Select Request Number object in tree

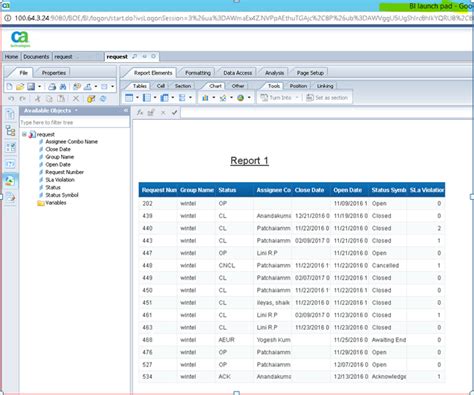coord(64,172)
